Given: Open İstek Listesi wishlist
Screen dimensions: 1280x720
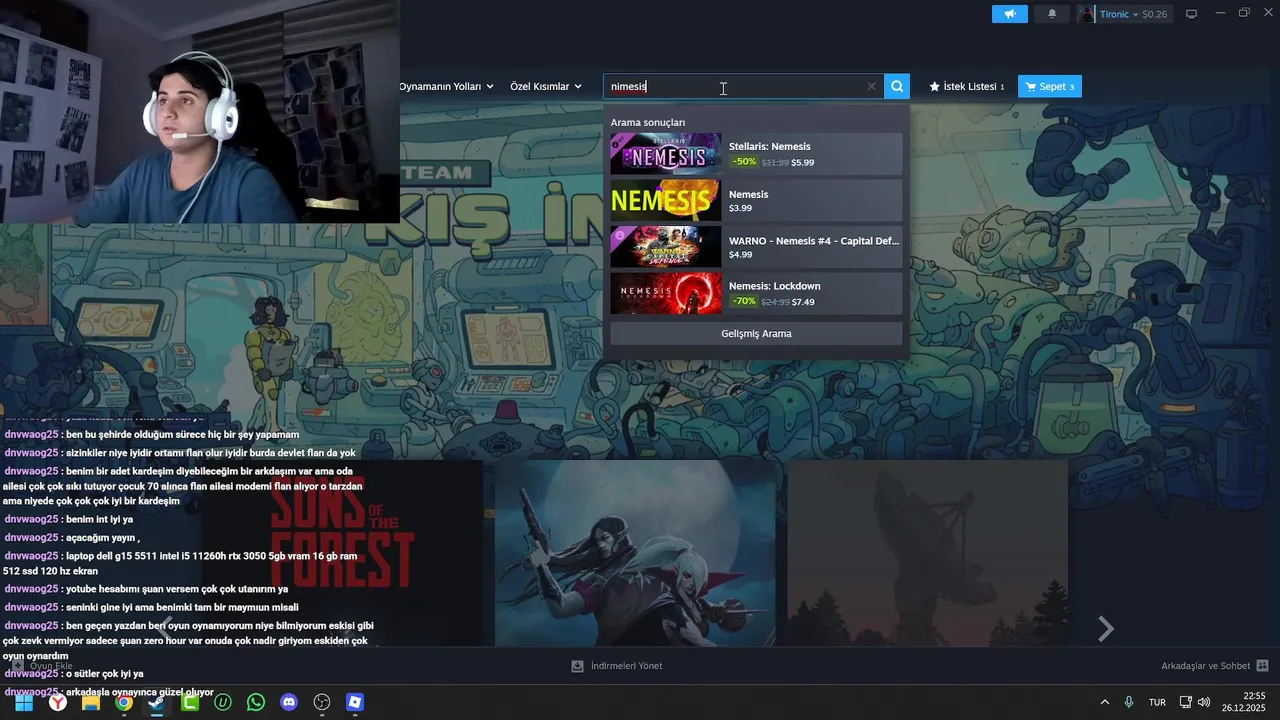Looking at the screenshot, I should point(967,86).
